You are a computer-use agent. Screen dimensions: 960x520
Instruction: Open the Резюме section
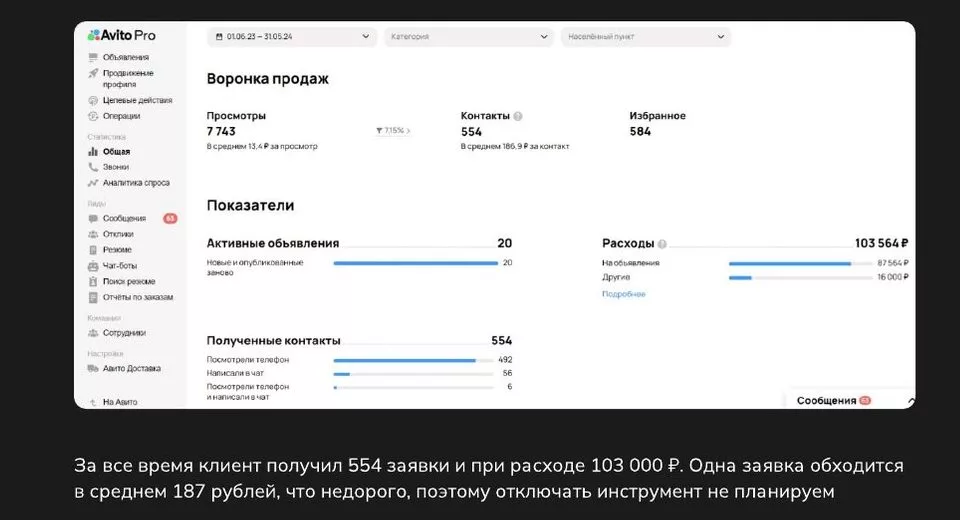pos(117,250)
